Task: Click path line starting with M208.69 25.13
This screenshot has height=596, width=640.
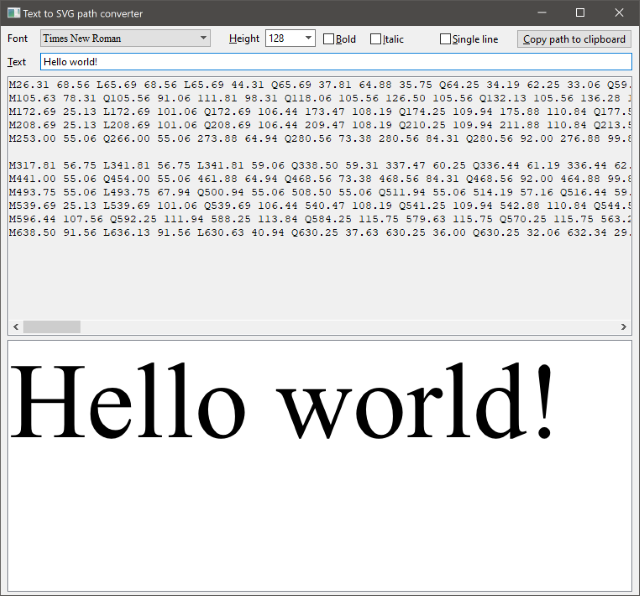Action: click(320, 125)
